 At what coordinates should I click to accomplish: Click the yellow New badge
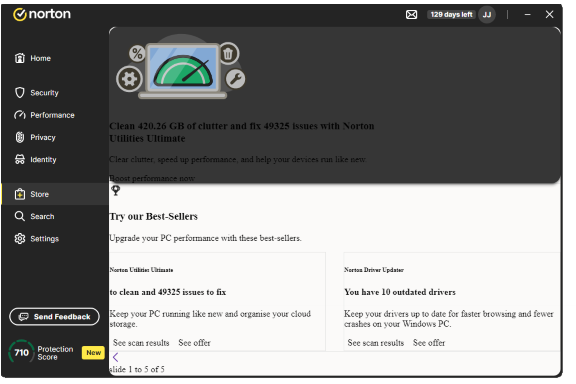[93, 353]
